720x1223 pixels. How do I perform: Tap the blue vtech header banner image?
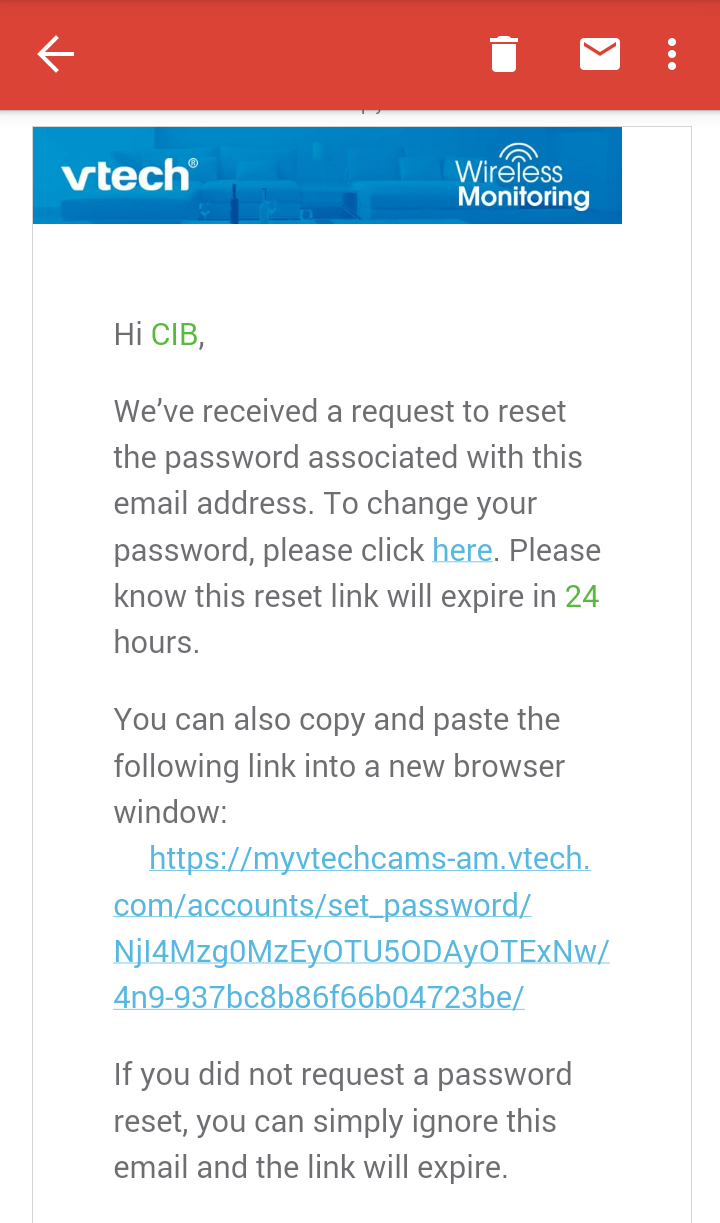[327, 175]
